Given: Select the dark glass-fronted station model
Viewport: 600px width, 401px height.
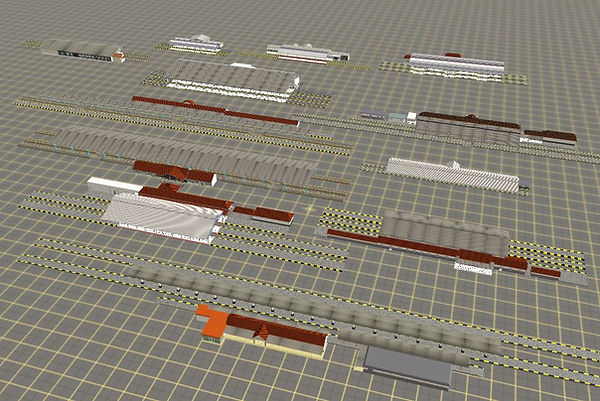Looking at the screenshot, I should 82,50.
